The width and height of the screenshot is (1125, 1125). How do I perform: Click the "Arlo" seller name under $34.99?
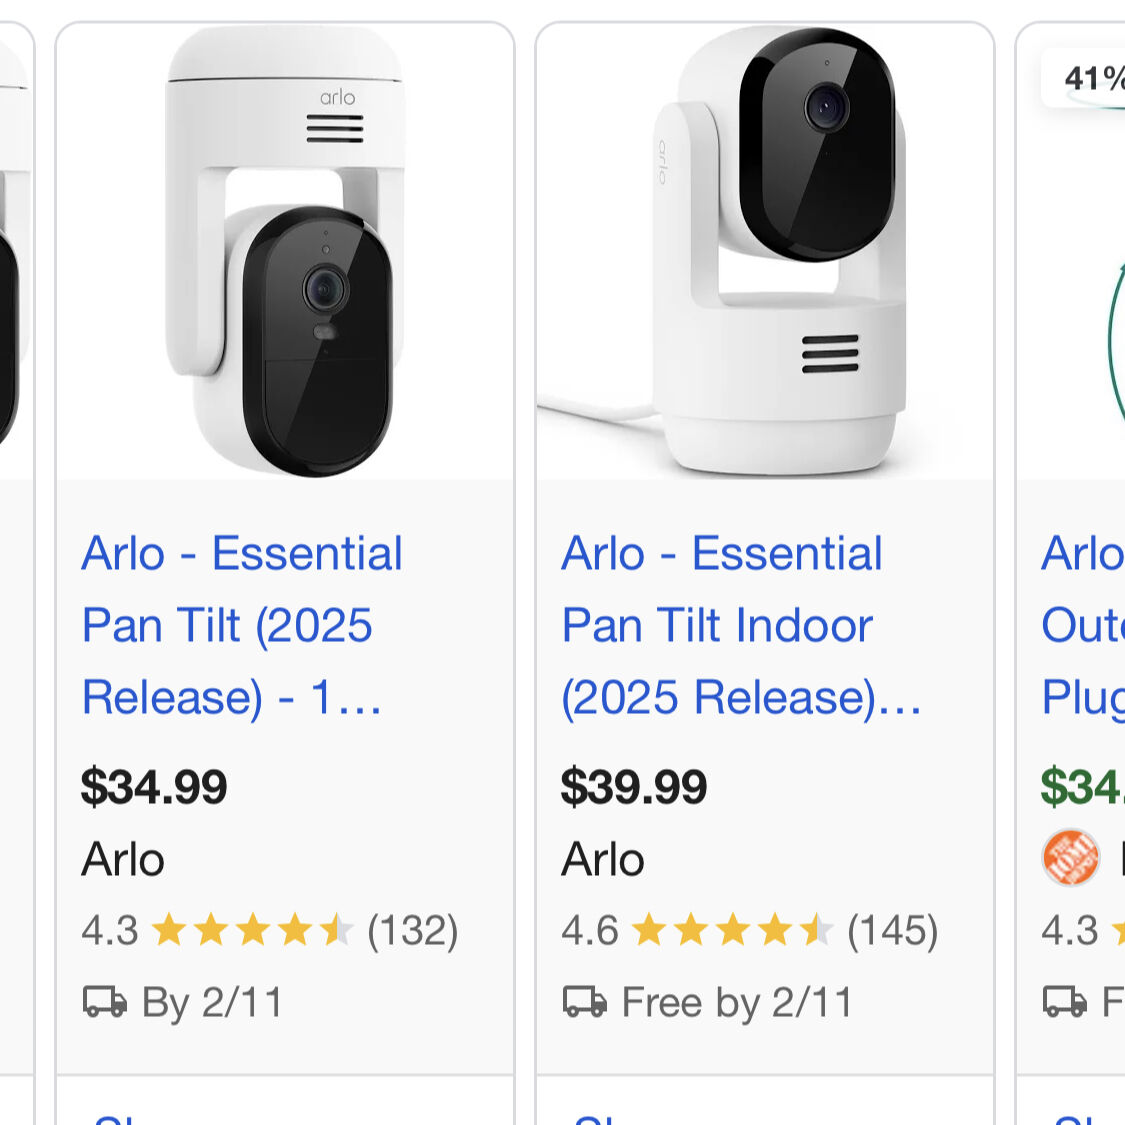tap(123, 859)
